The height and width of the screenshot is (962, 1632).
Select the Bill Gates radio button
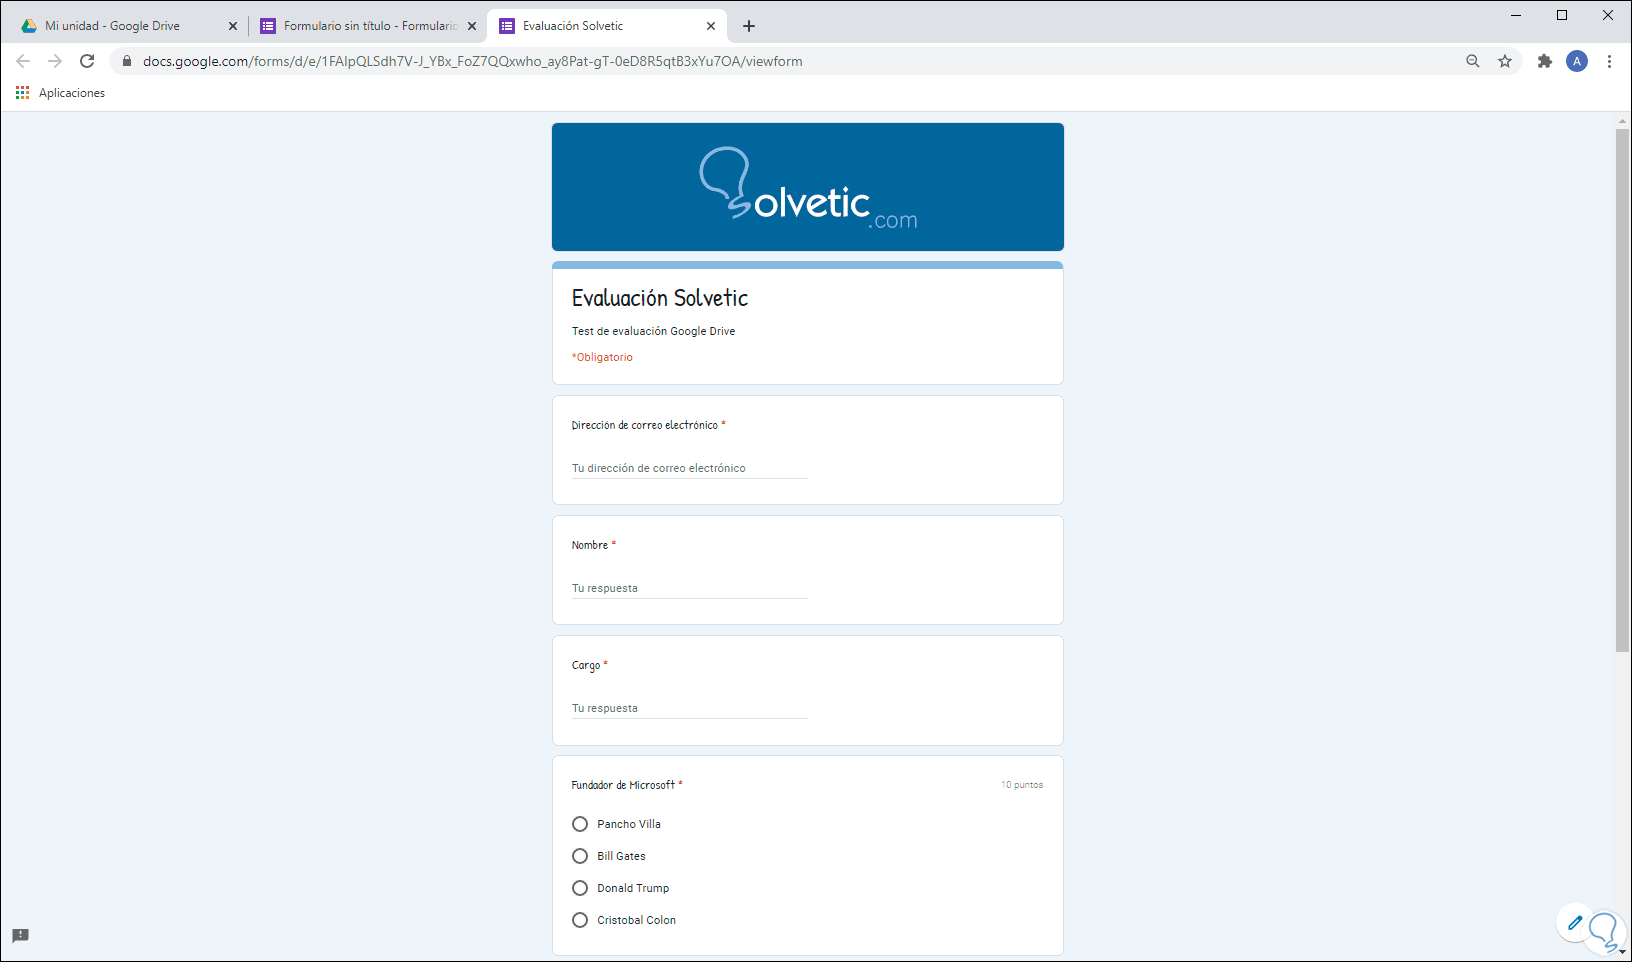point(580,856)
